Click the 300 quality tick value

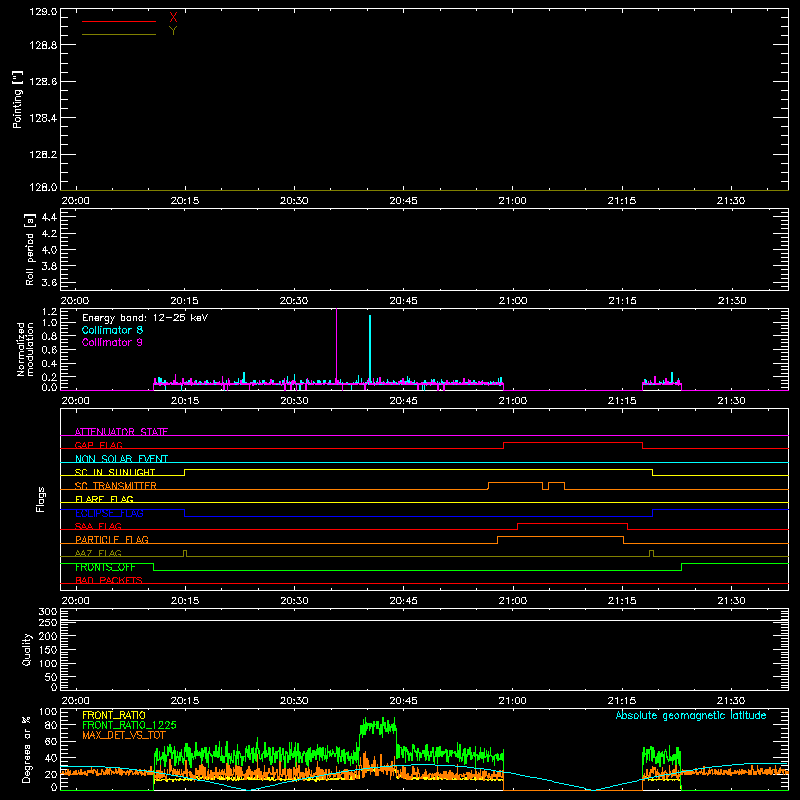point(47,612)
